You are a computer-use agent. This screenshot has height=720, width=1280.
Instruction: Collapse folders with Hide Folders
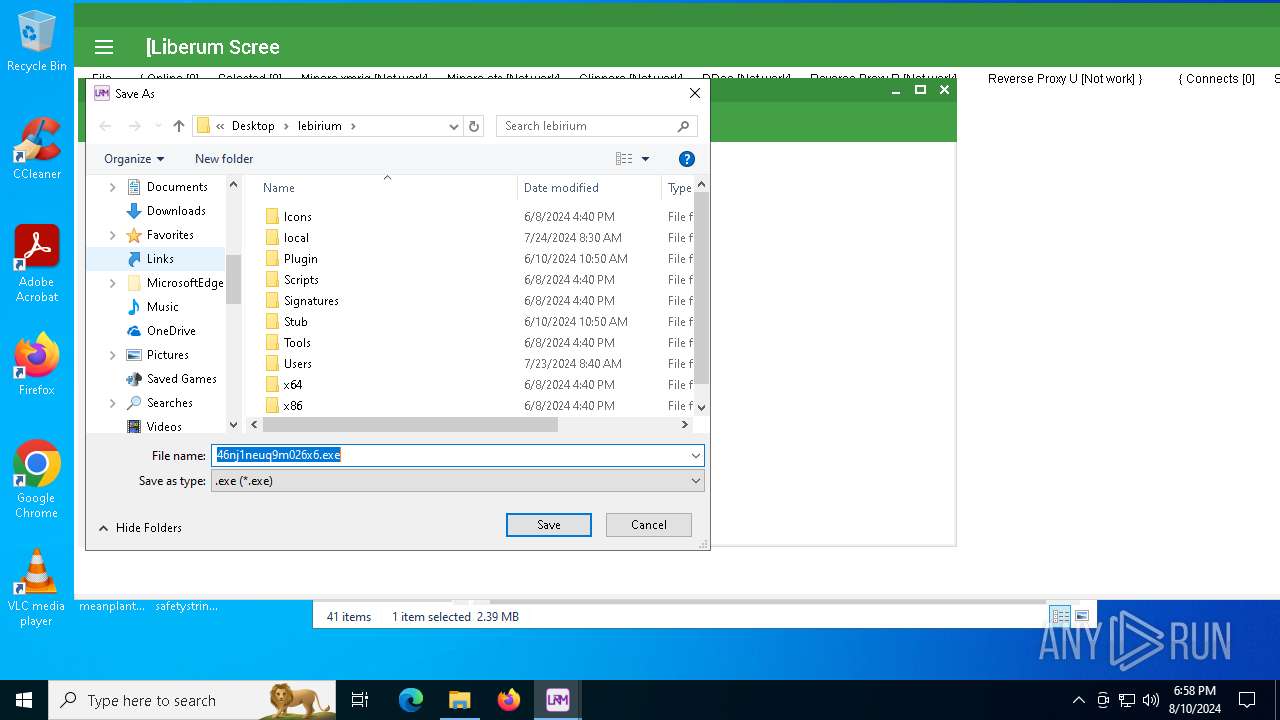(x=140, y=528)
